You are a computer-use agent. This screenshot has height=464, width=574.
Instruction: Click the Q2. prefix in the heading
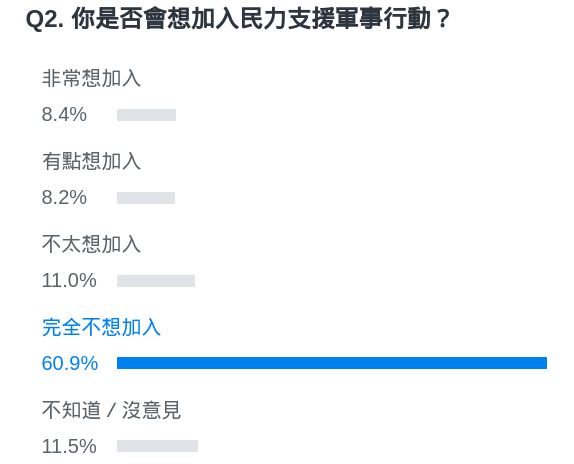[x=45, y=20]
